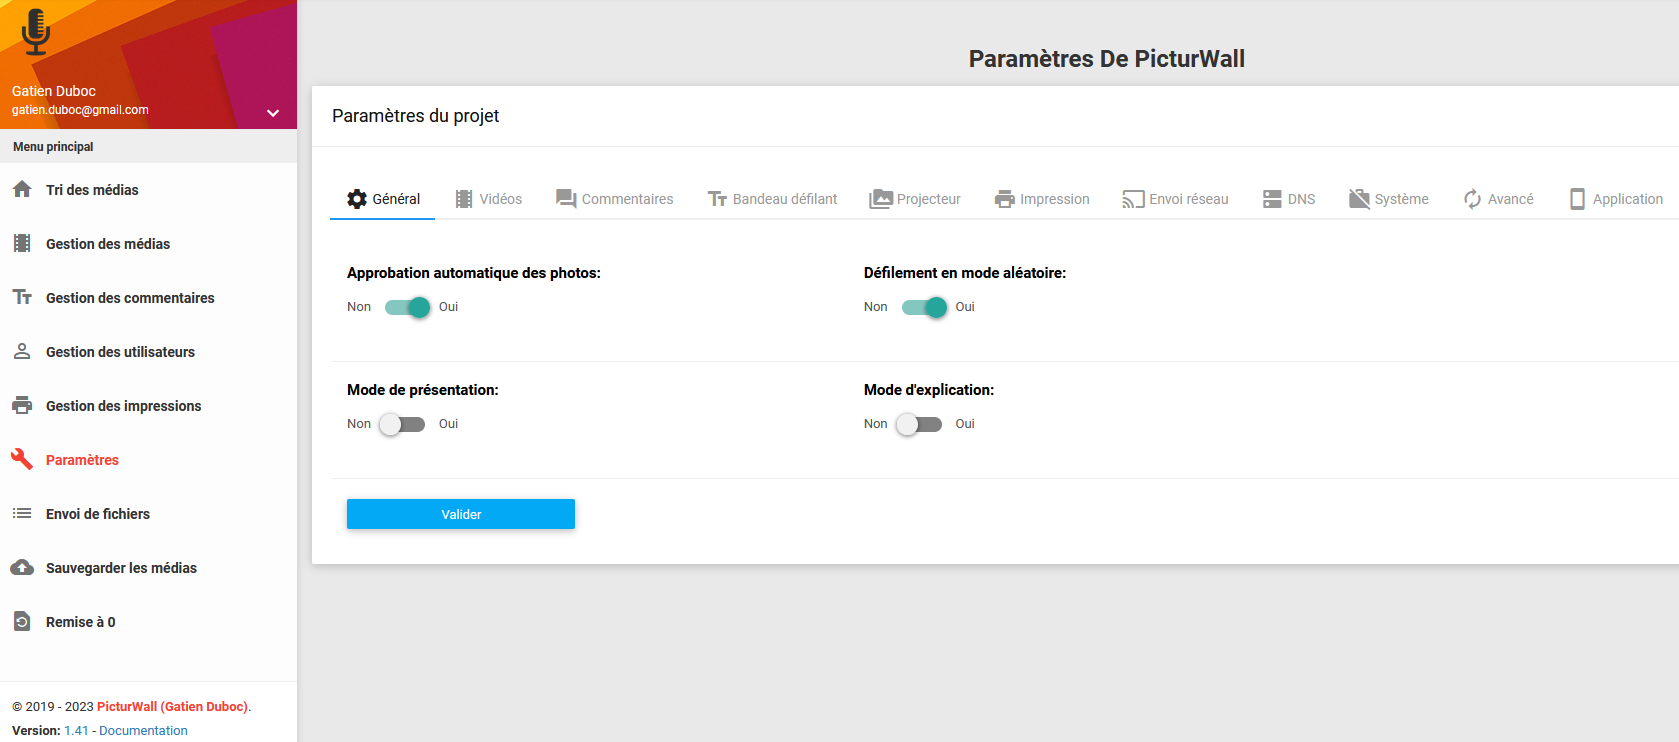
Task: Open the Vidéos tab
Action: pos(489,199)
